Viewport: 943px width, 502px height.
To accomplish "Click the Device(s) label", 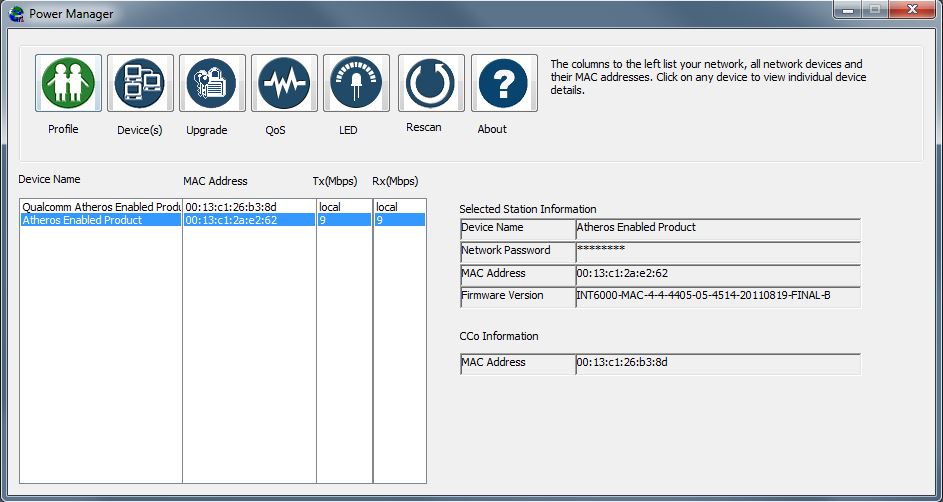I will click(x=140, y=130).
